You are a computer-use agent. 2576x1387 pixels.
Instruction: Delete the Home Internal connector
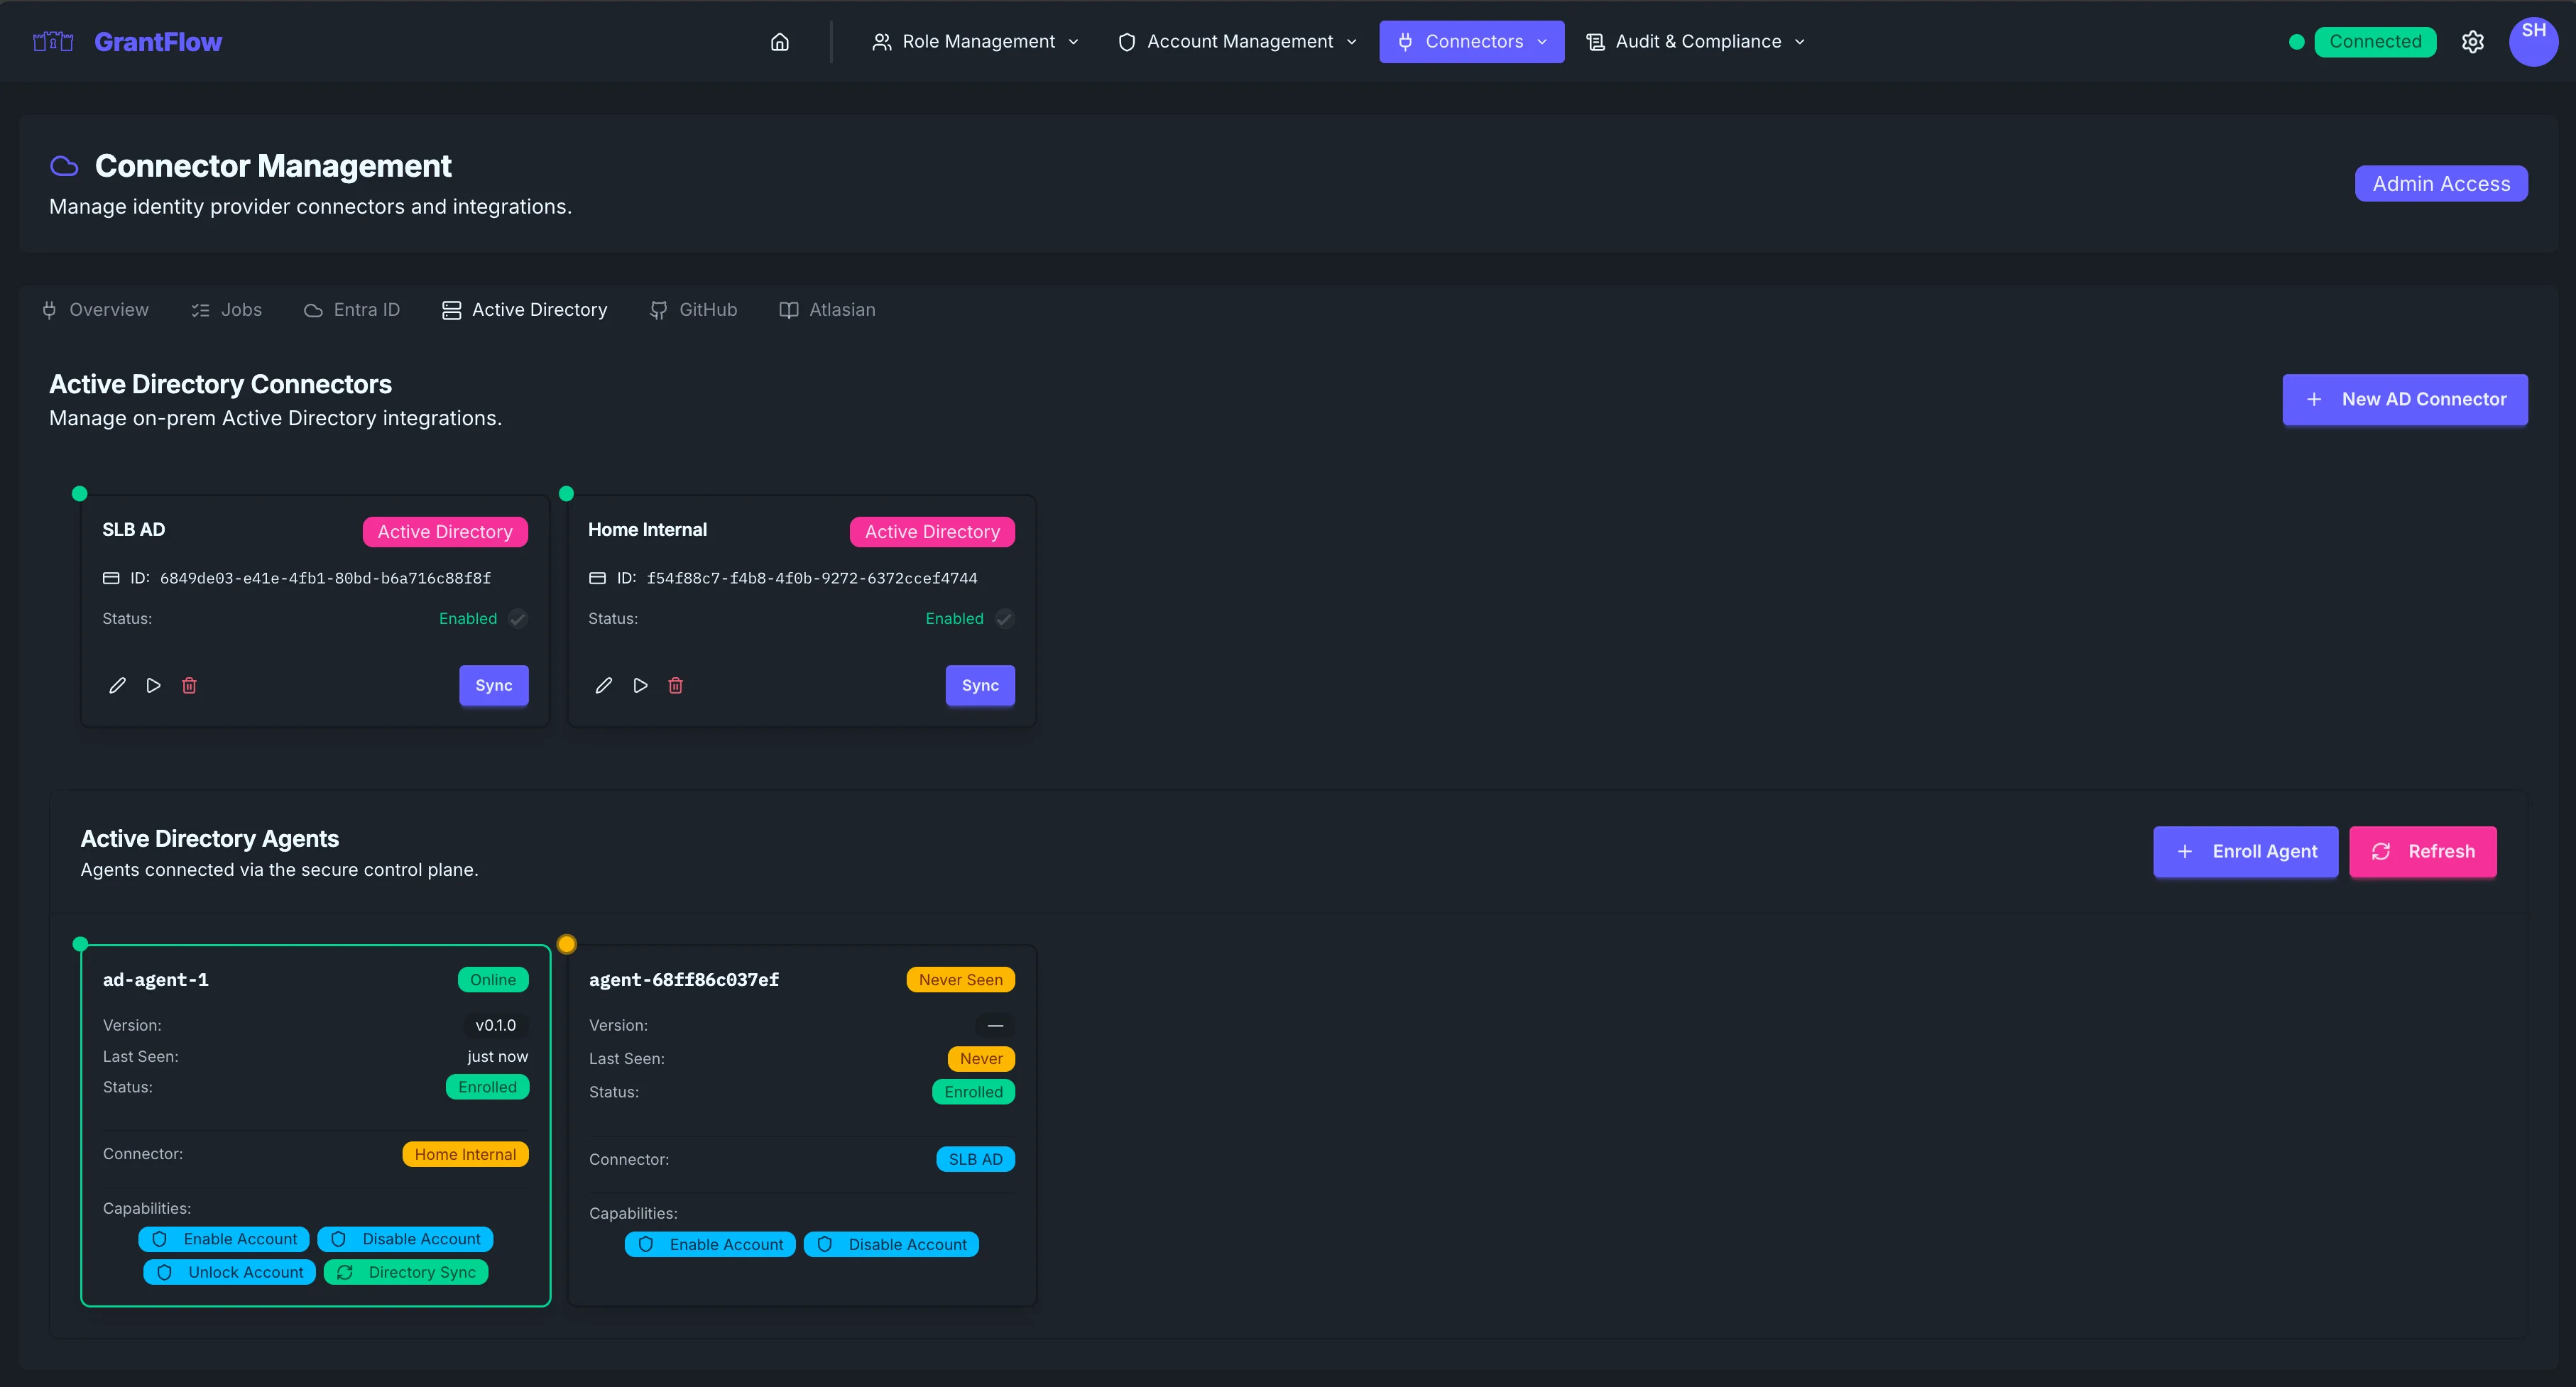coord(675,685)
